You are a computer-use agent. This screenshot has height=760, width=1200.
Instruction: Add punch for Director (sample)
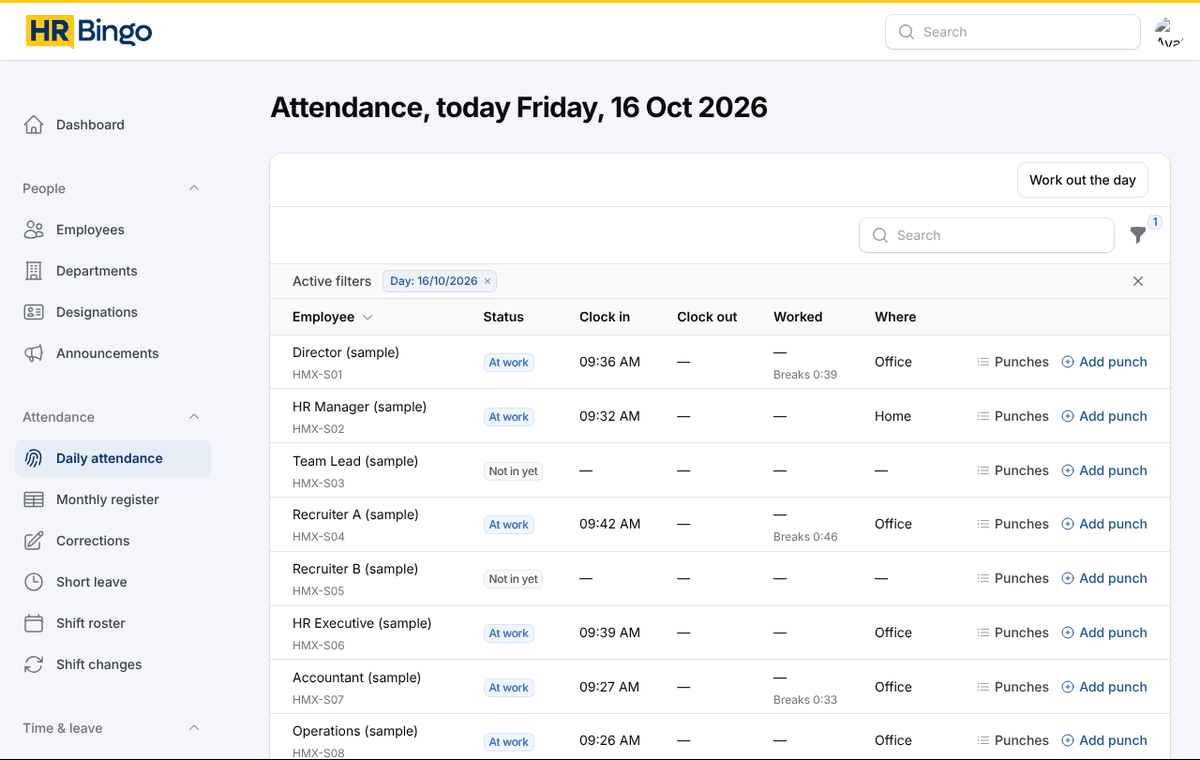pyautogui.click(x=1104, y=362)
